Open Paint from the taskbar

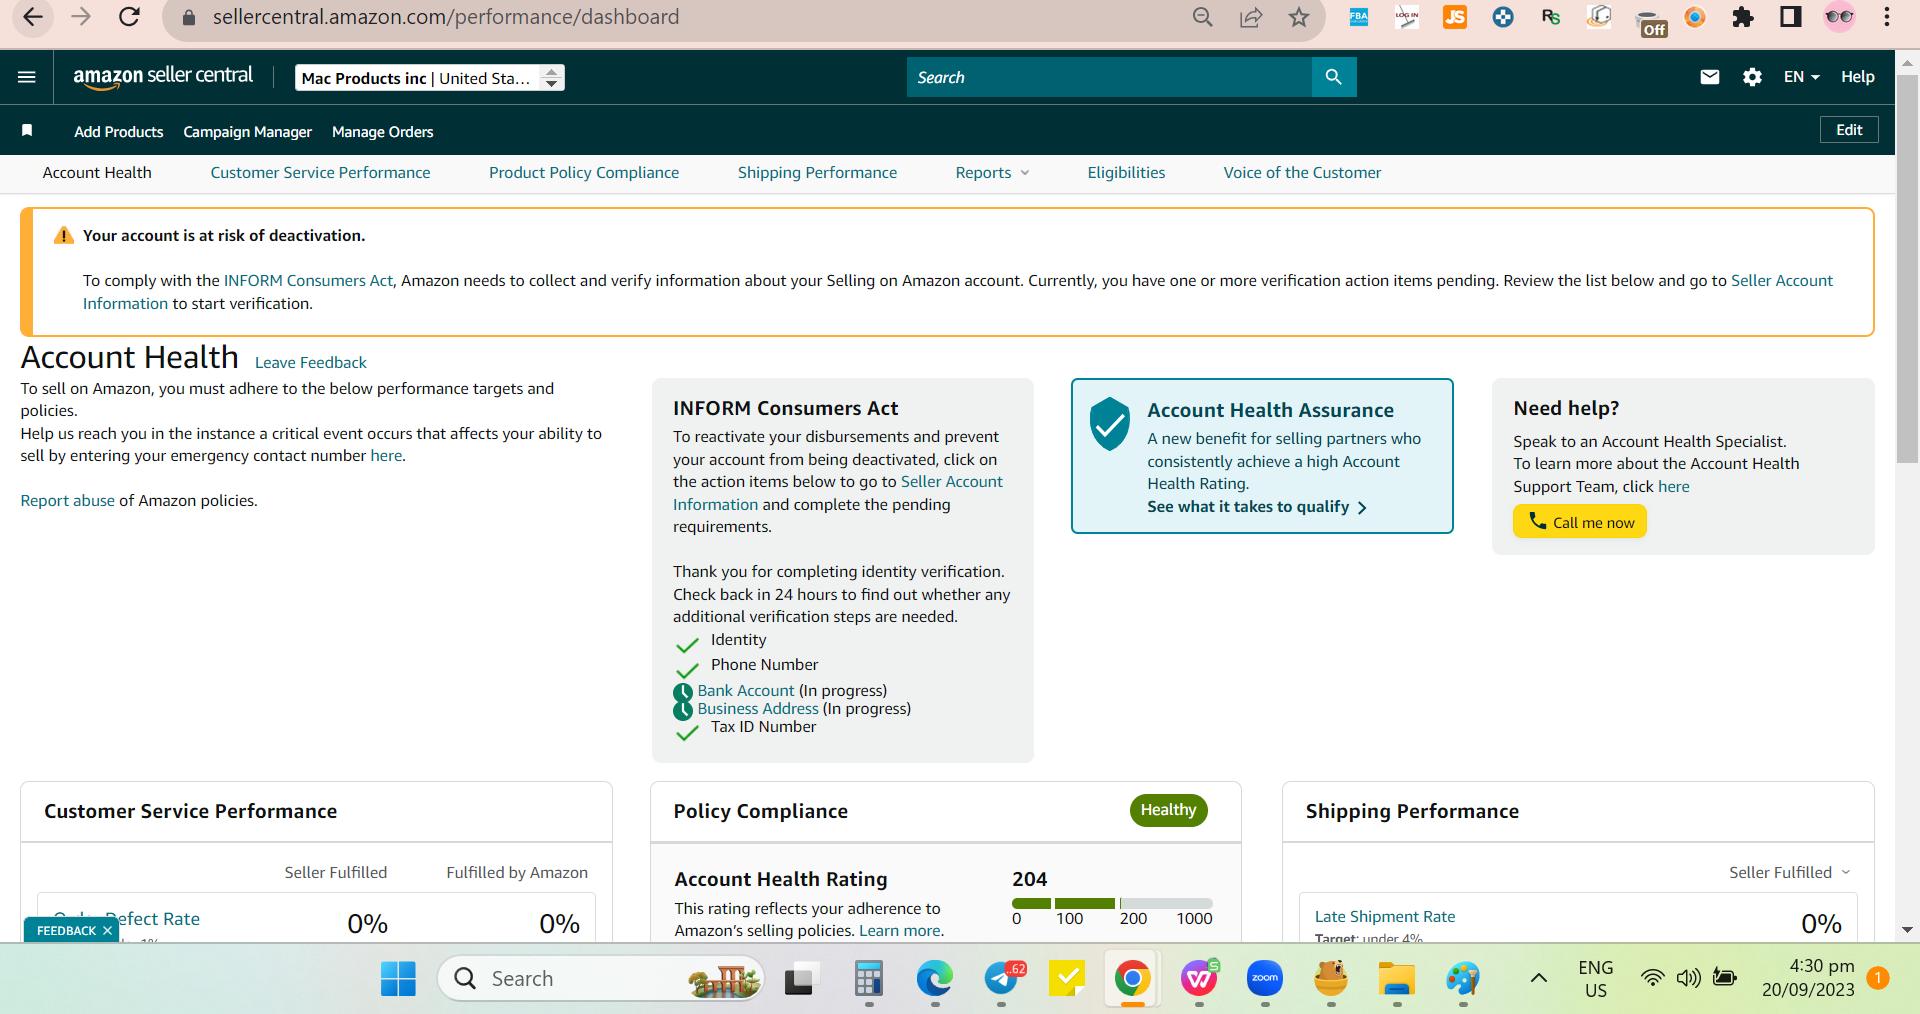pos(1463,979)
